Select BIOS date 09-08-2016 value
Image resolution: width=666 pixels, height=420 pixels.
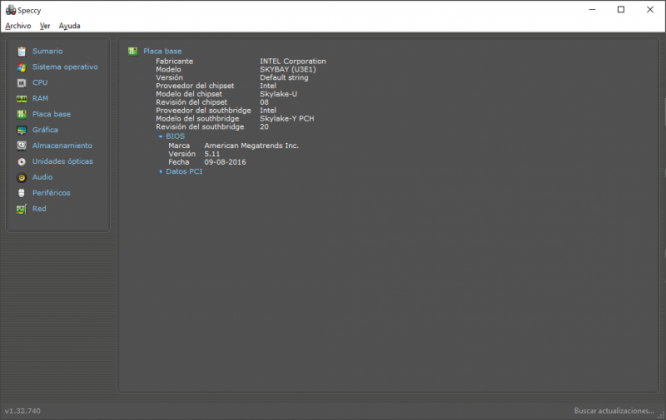pyautogui.click(x=225, y=162)
